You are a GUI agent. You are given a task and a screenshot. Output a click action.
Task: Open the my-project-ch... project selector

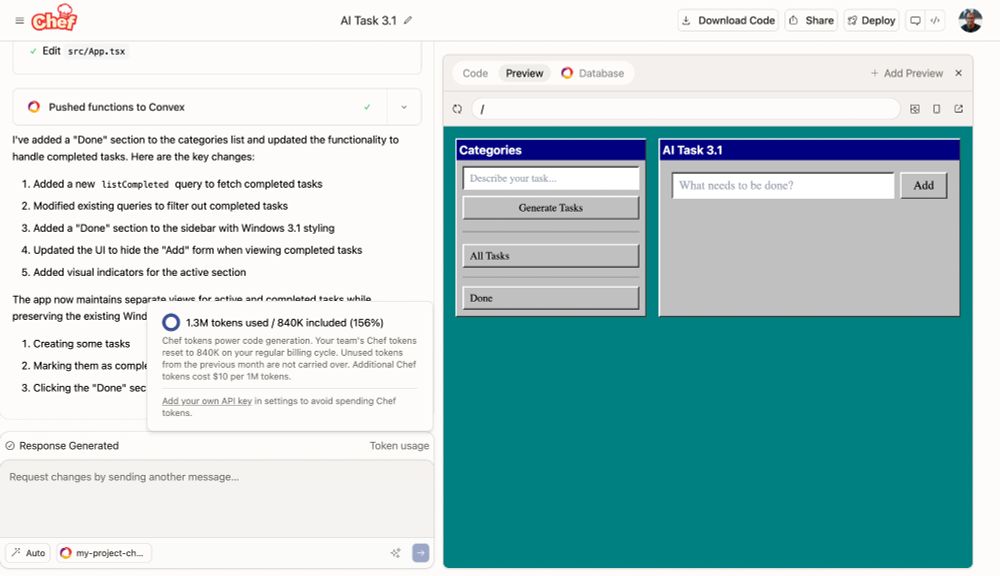tap(103, 553)
